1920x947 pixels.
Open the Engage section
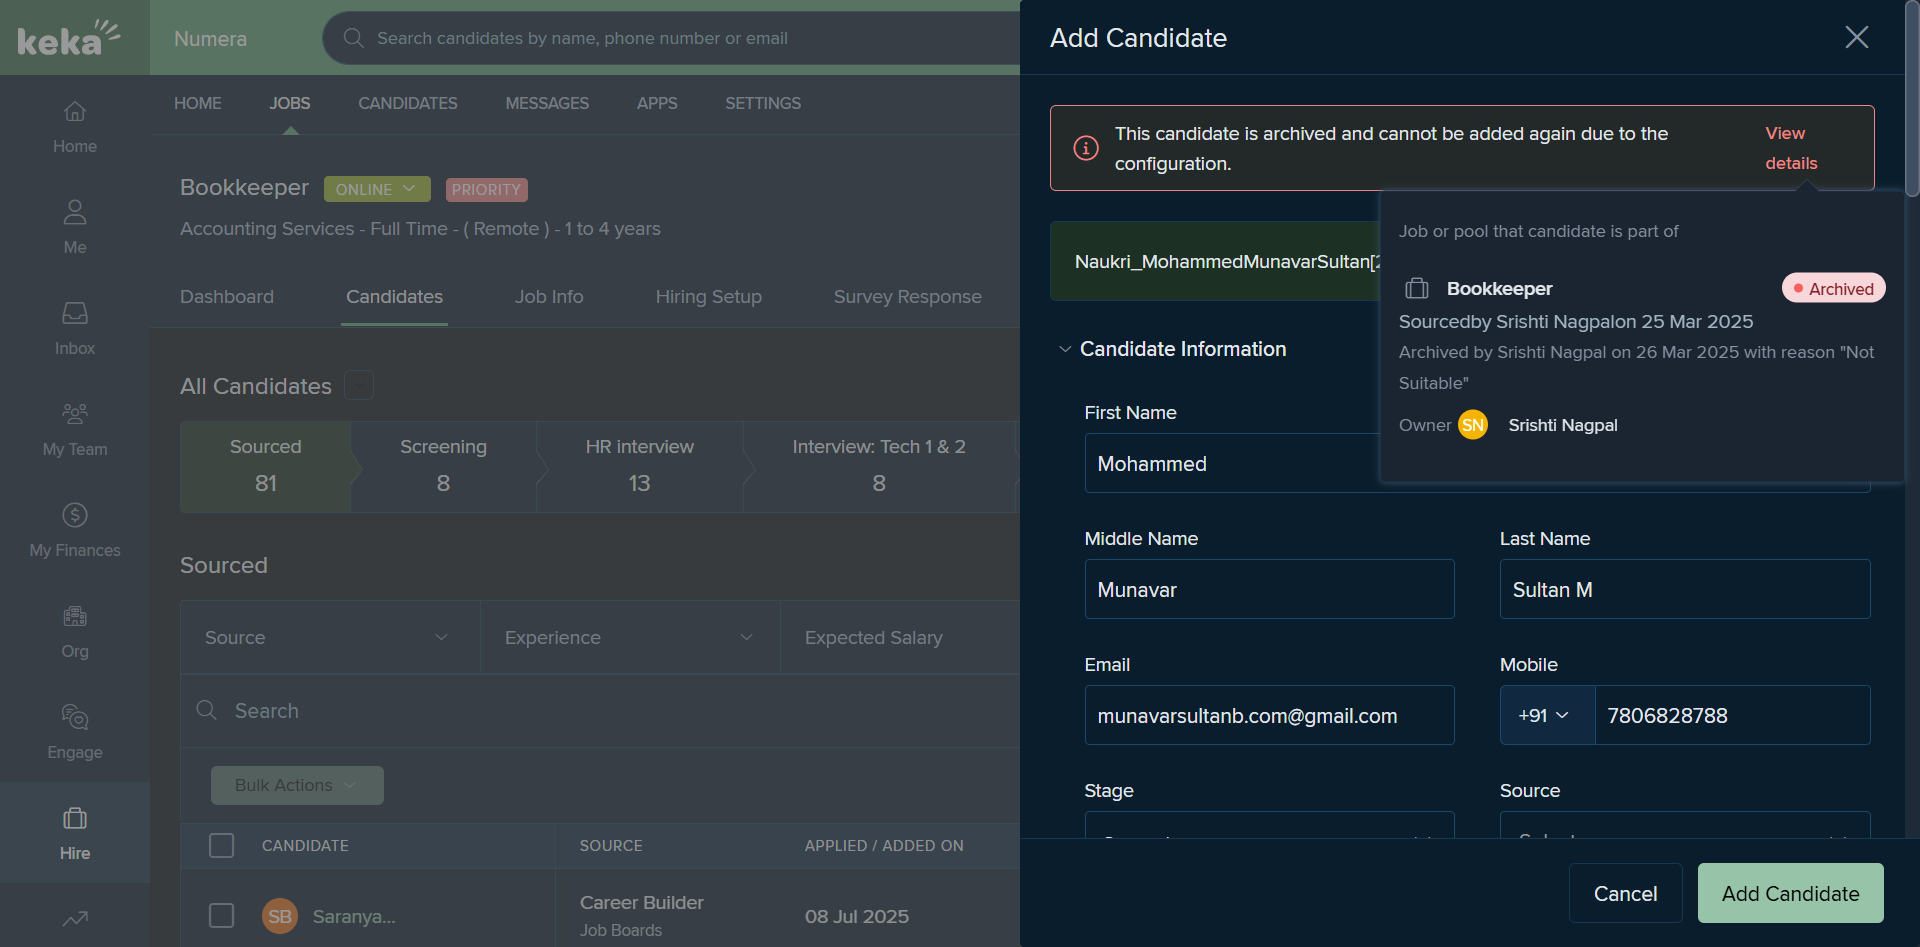pos(75,733)
